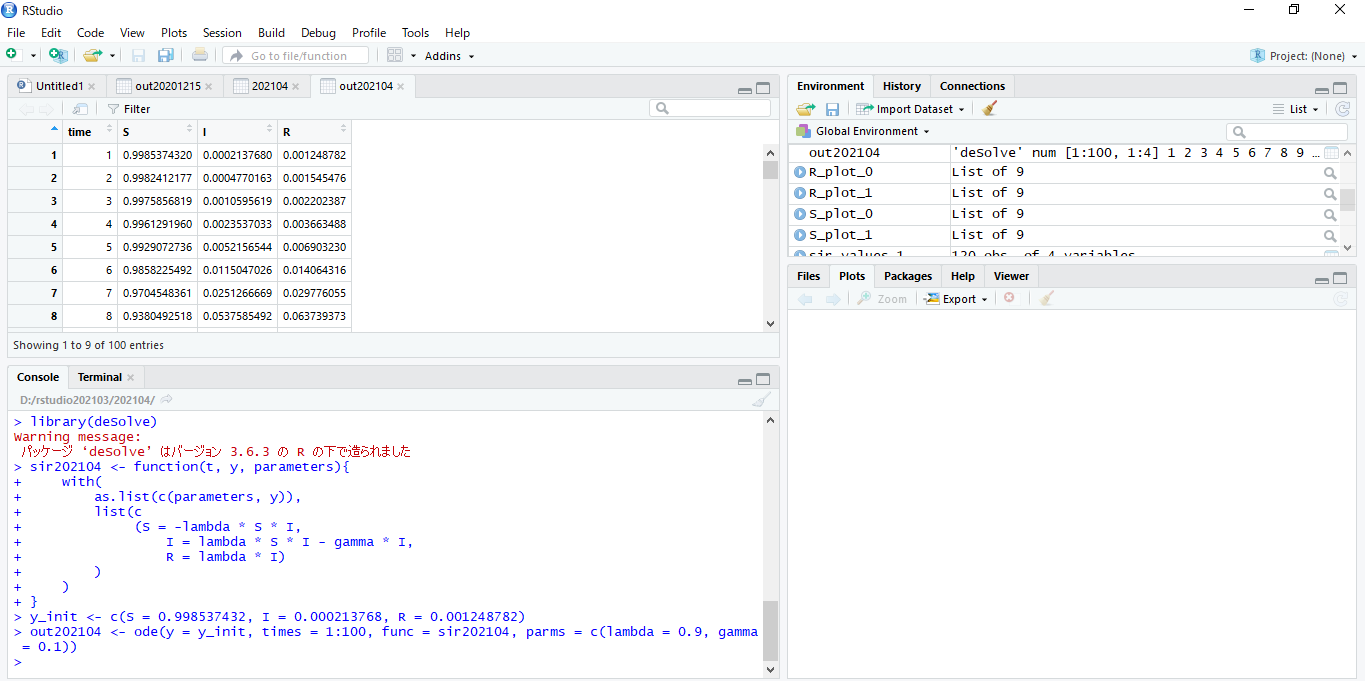Toggle the Filter option in the data viewer
Screen dimensions: 1365x681
129,109
